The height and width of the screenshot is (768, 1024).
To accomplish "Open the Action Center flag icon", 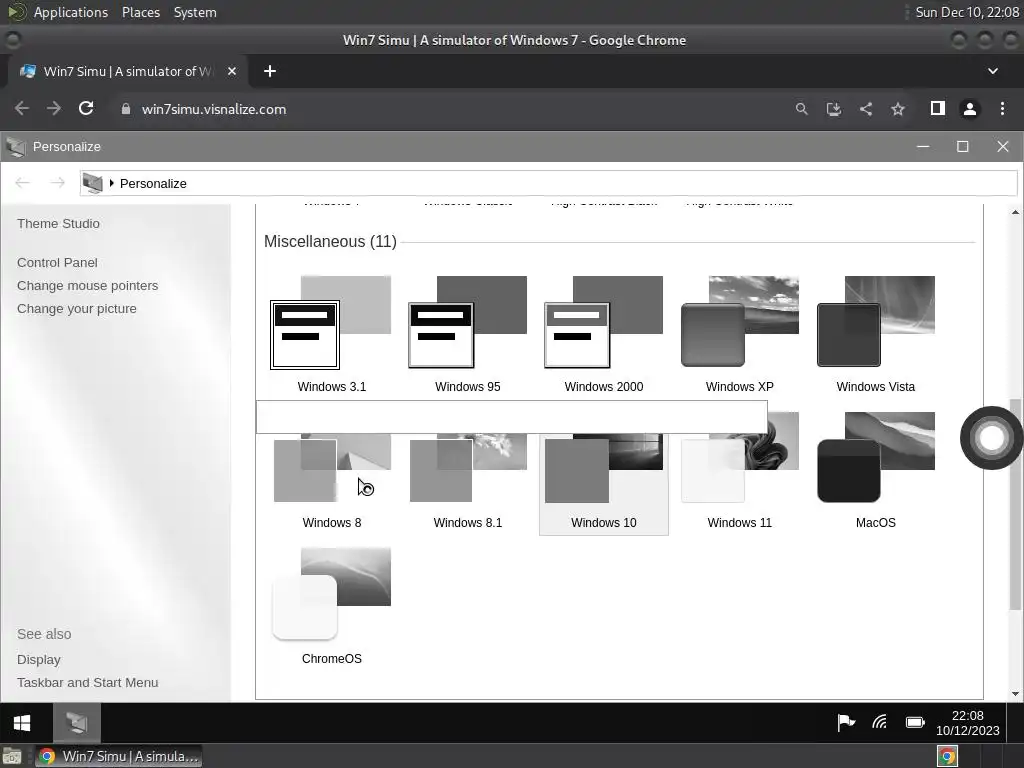I will pyautogui.click(x=846, y=722).
